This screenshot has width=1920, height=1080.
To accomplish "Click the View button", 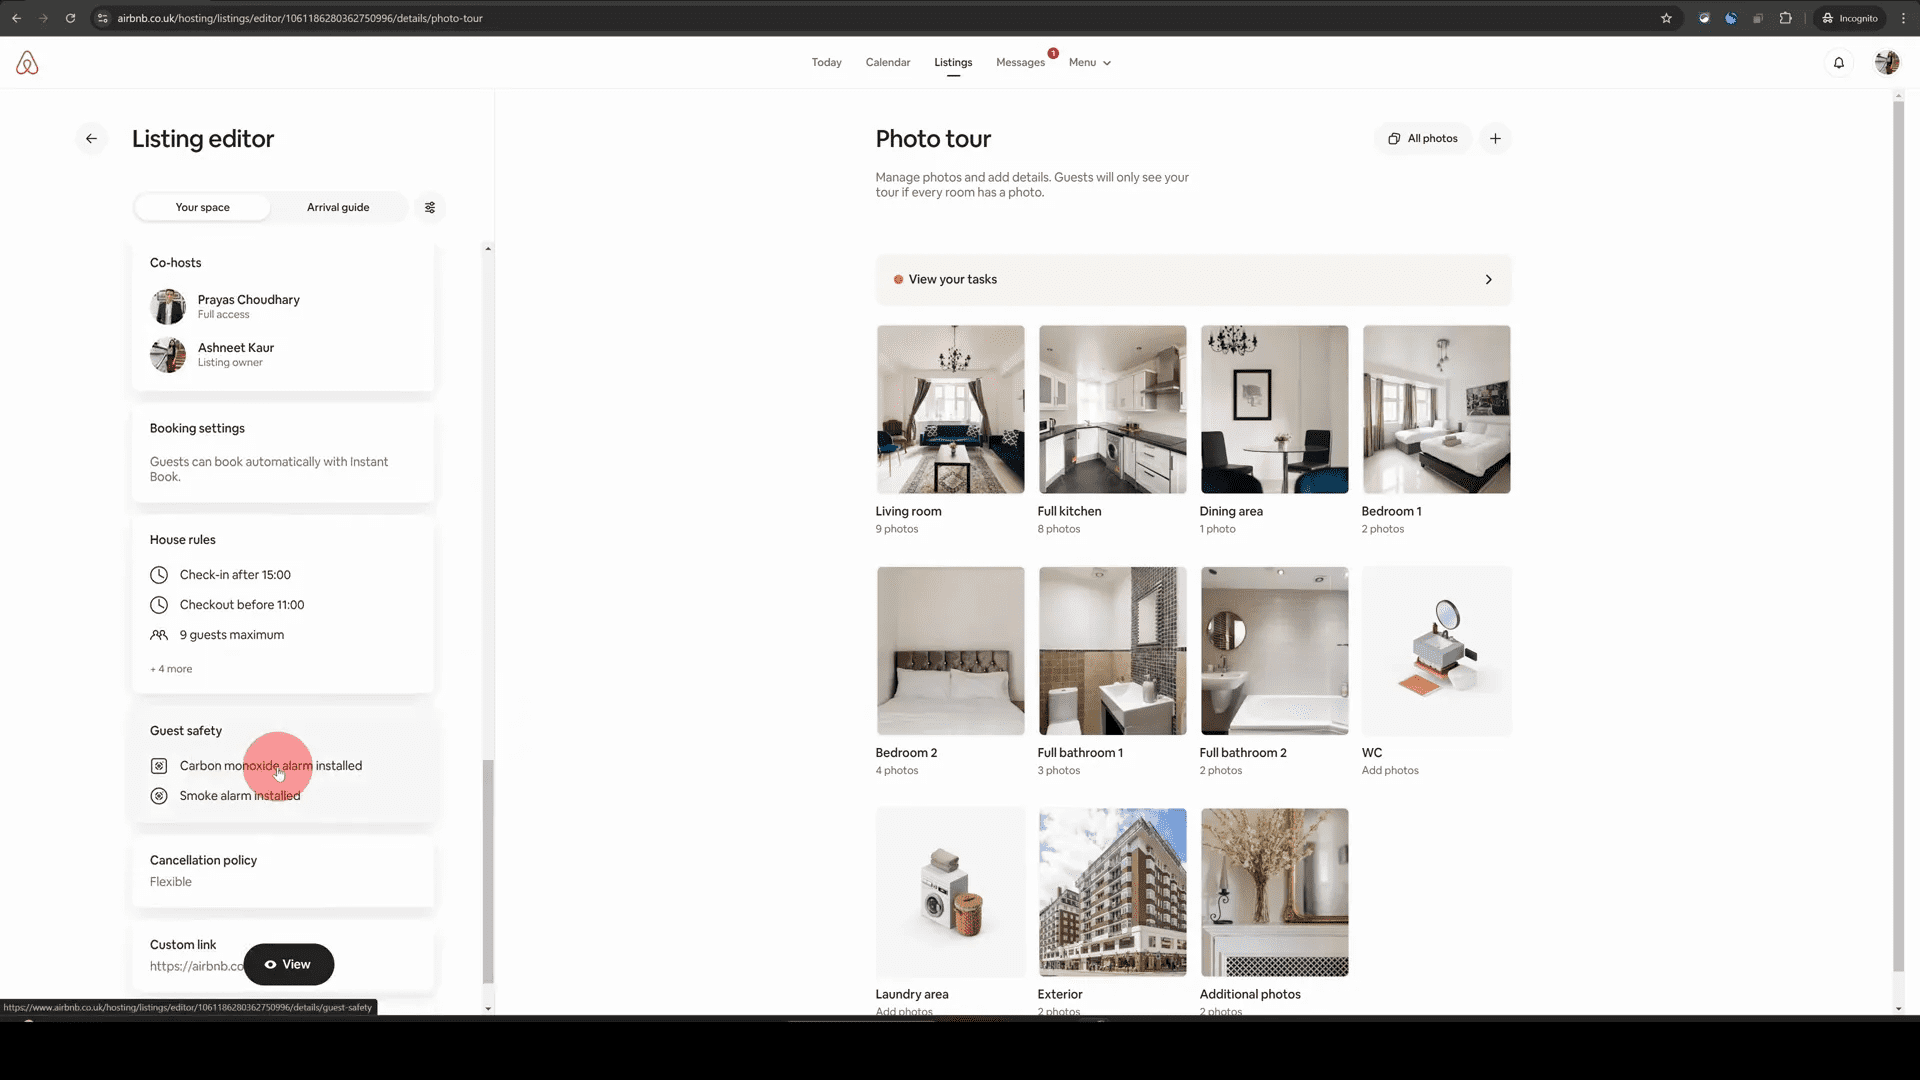I will [289, 965].
